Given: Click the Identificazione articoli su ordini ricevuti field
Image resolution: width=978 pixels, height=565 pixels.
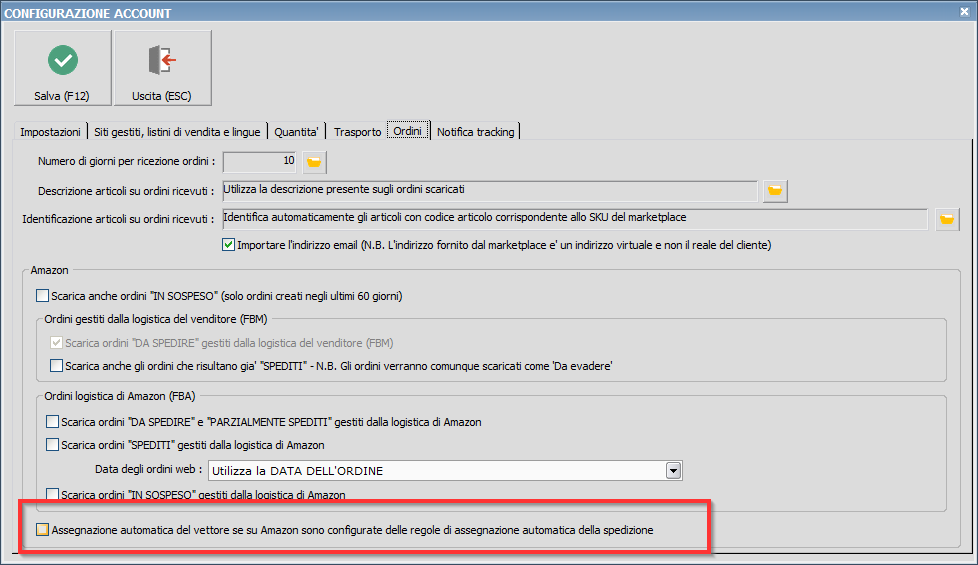Looking at the screenshot, I should pos(575,219).
